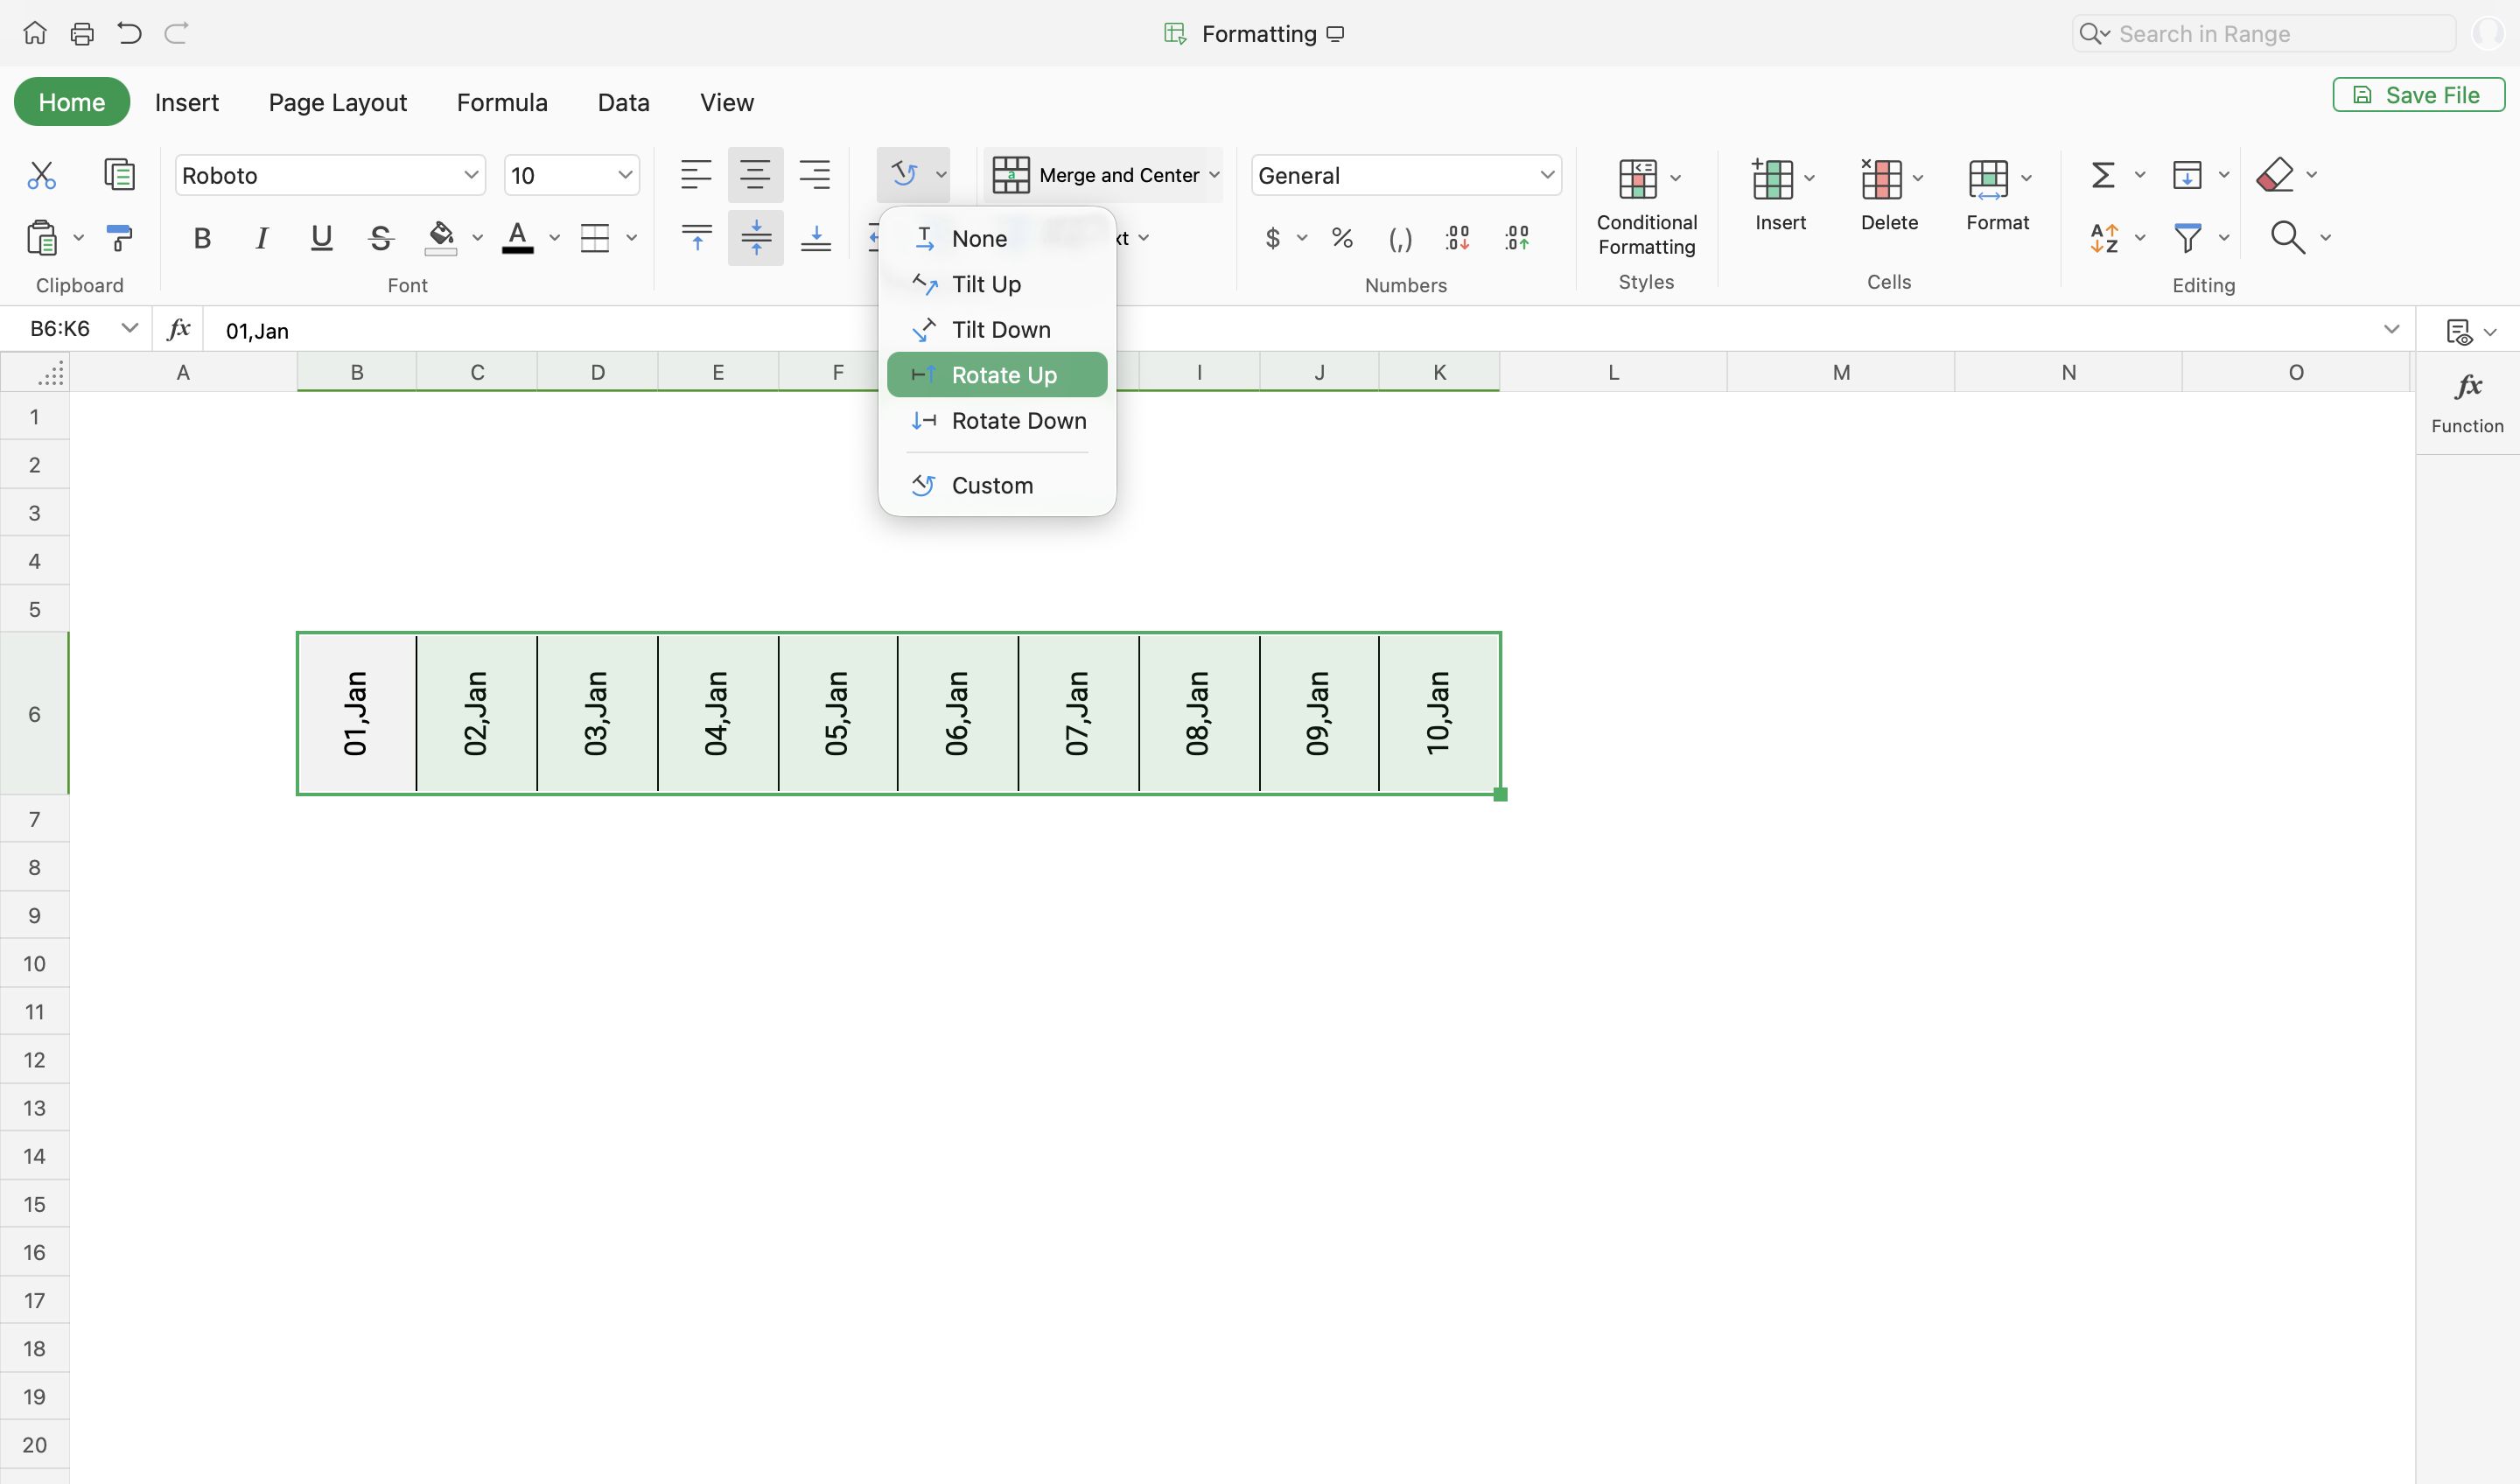Select Rotate Down from orientation menu

pyautogui.click(x=1018, y=421)
